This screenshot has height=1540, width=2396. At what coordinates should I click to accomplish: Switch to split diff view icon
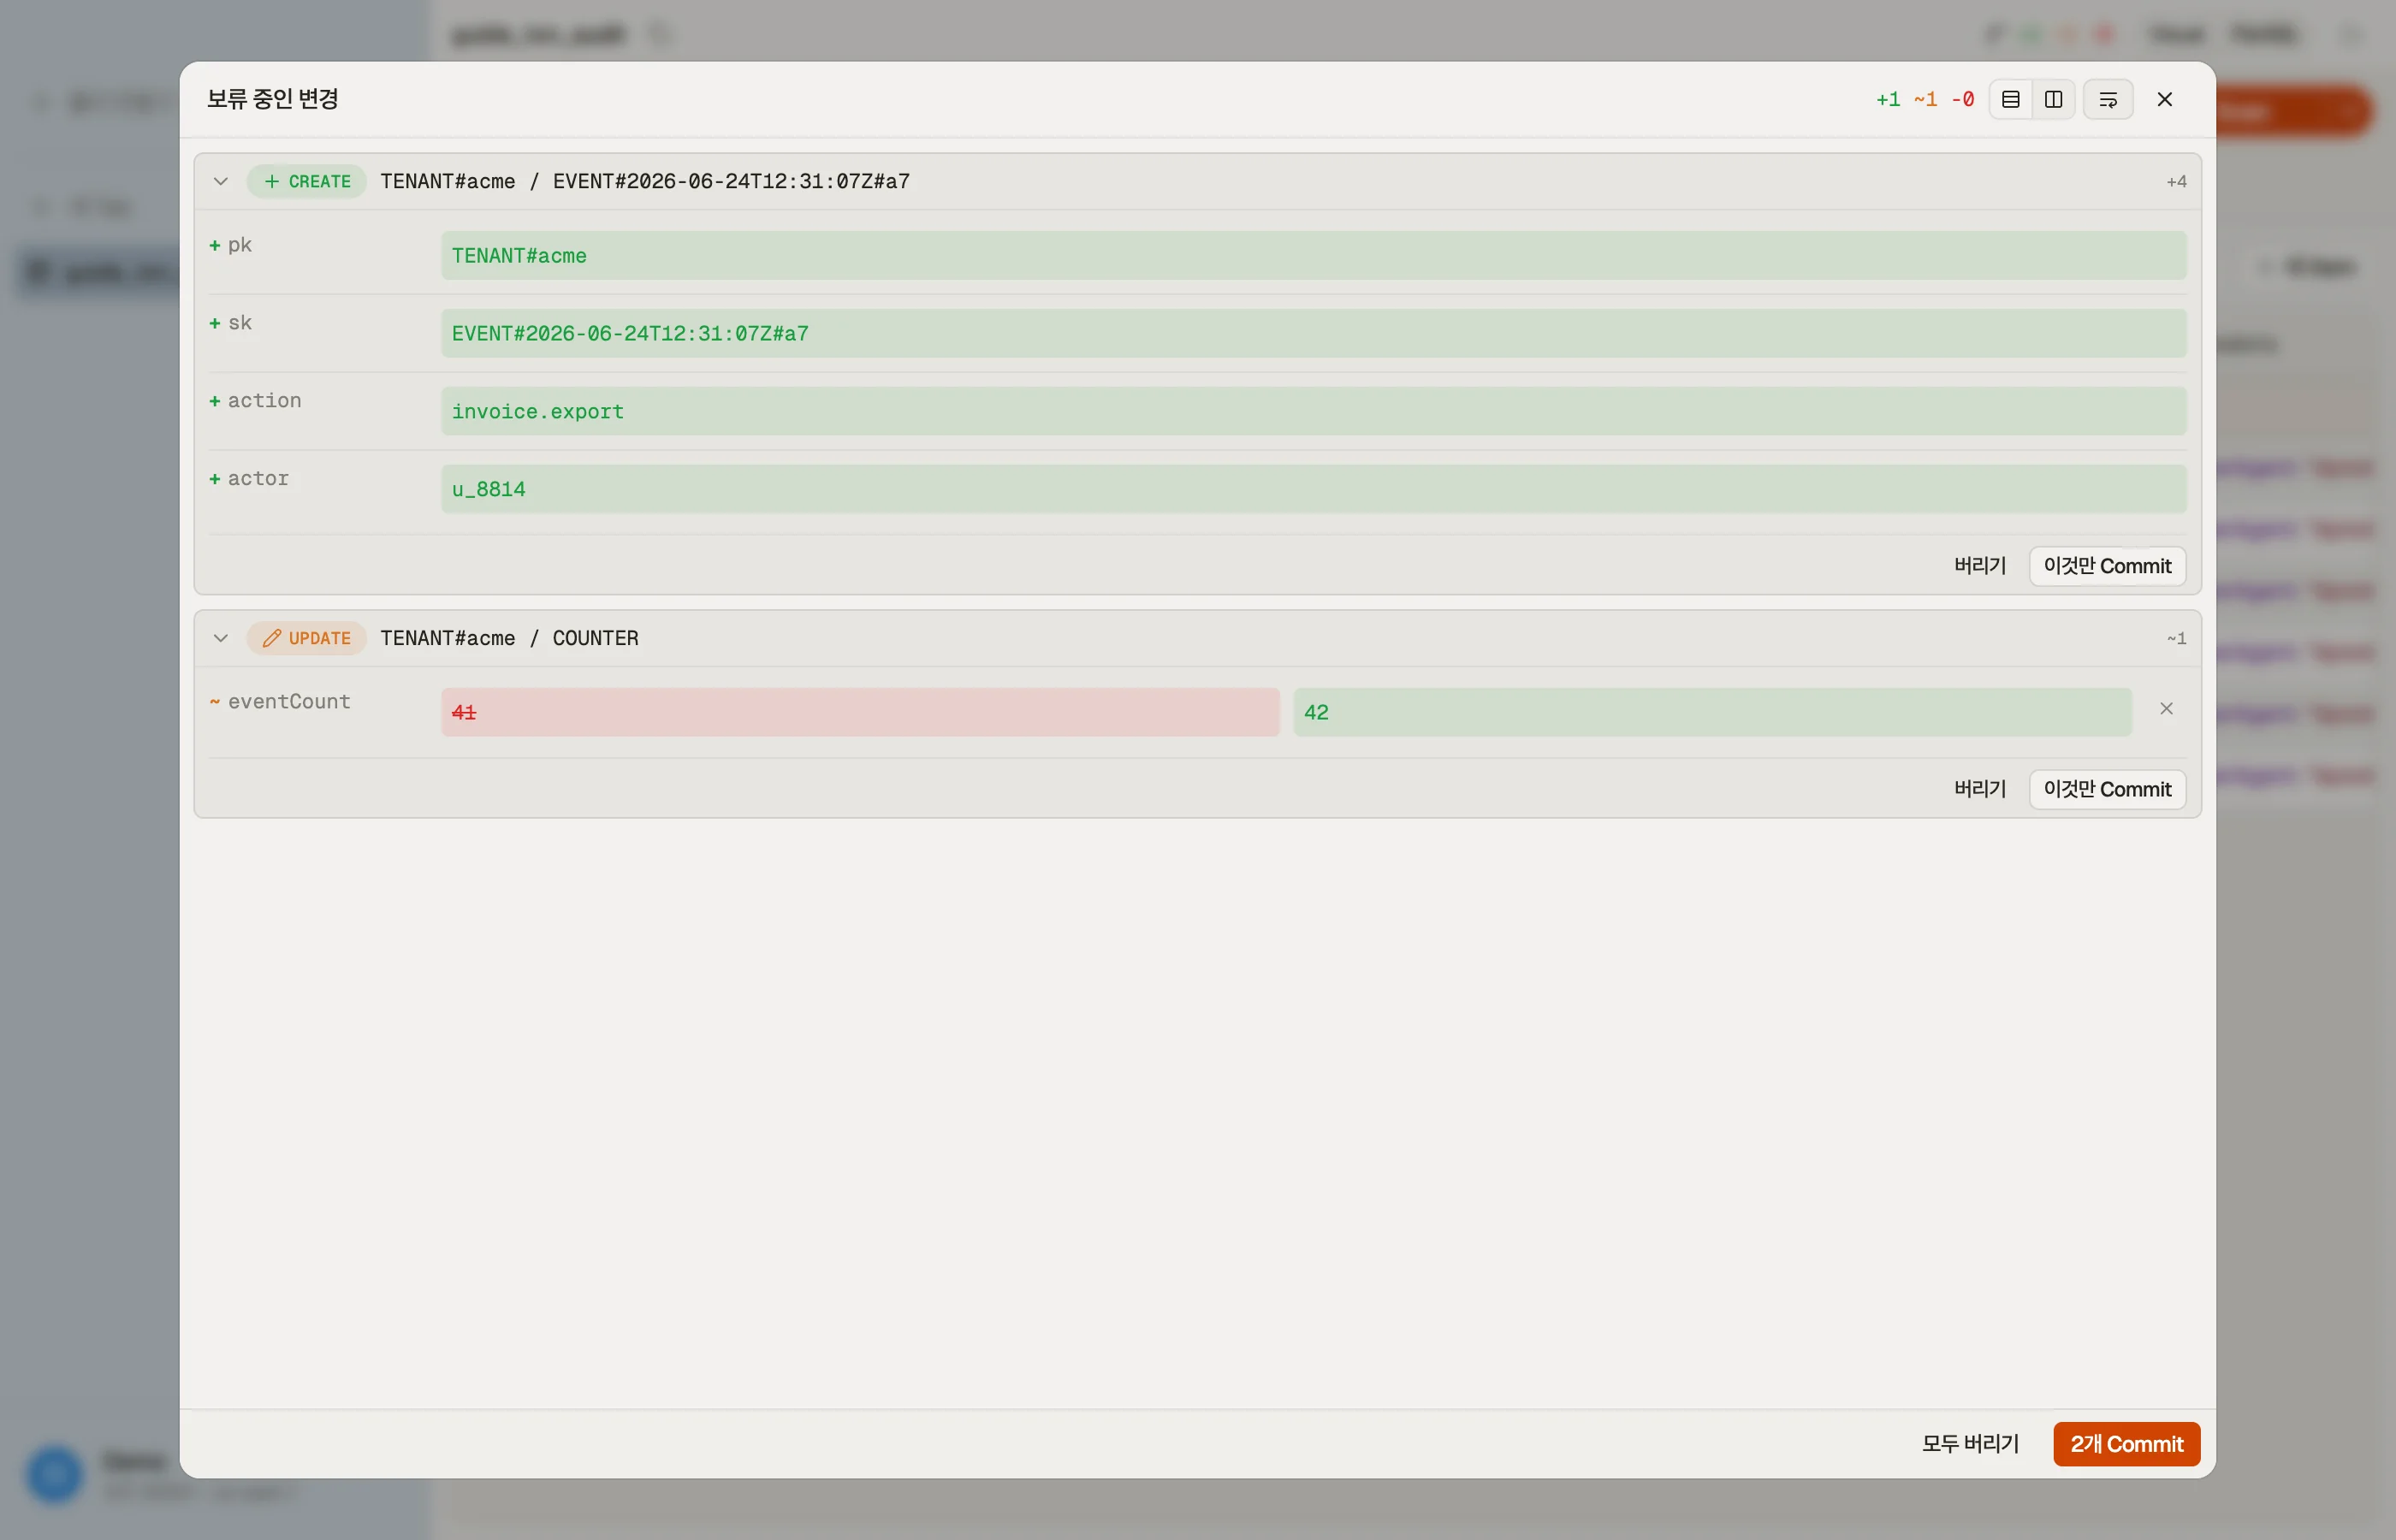coord(2053,99)
